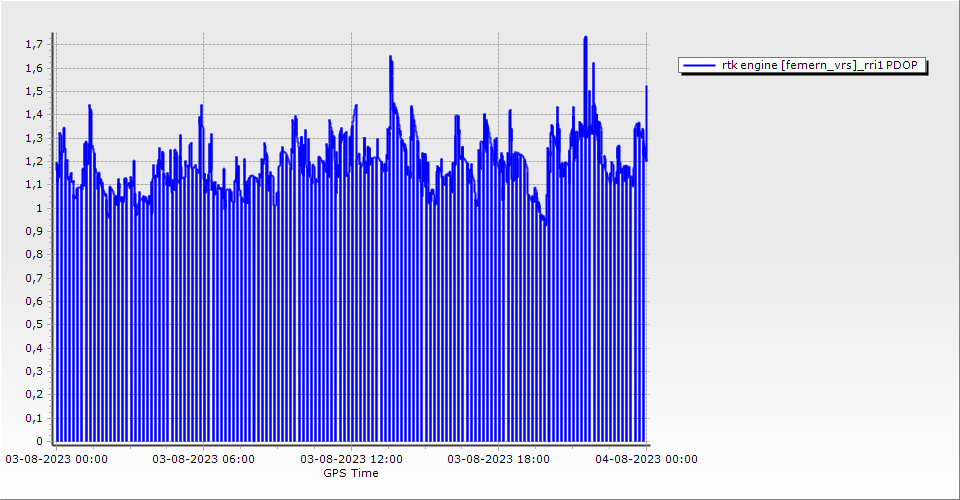Click the 03-08-2023 00:00 time label
The image size is (960, 500).
57,460
